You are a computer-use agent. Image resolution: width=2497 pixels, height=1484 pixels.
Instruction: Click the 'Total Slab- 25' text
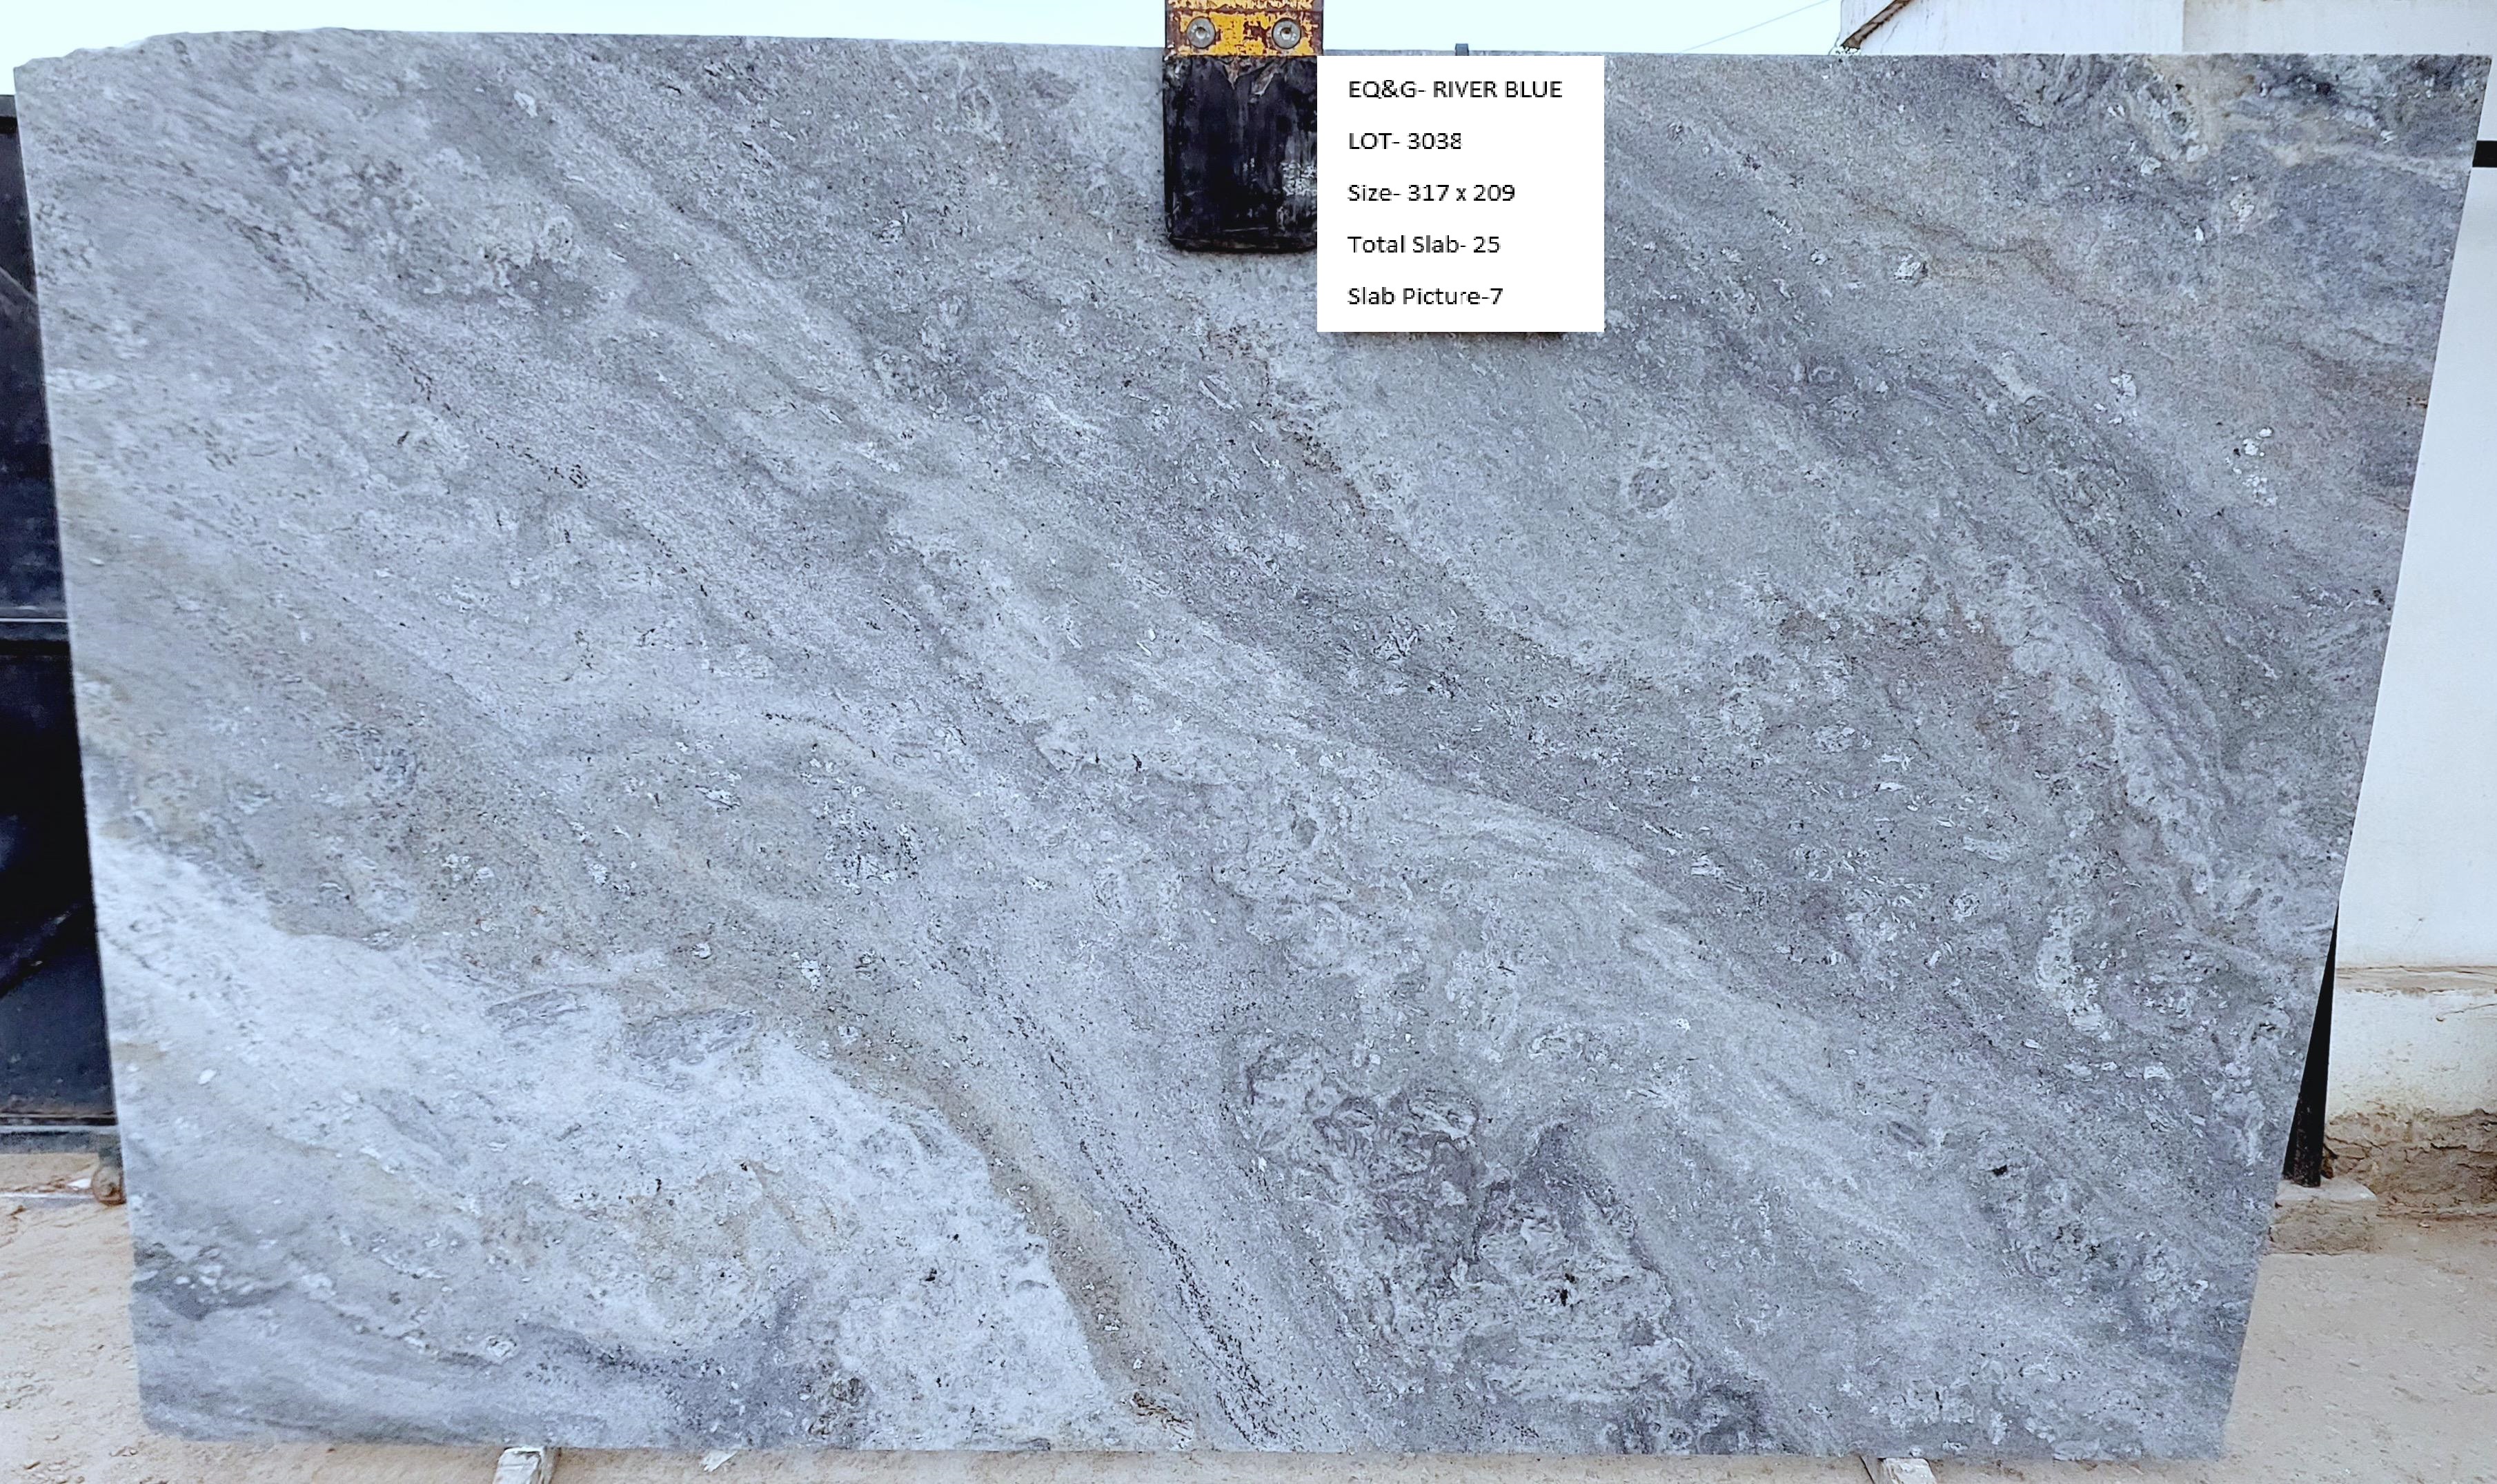click(x=1423, y=244)
